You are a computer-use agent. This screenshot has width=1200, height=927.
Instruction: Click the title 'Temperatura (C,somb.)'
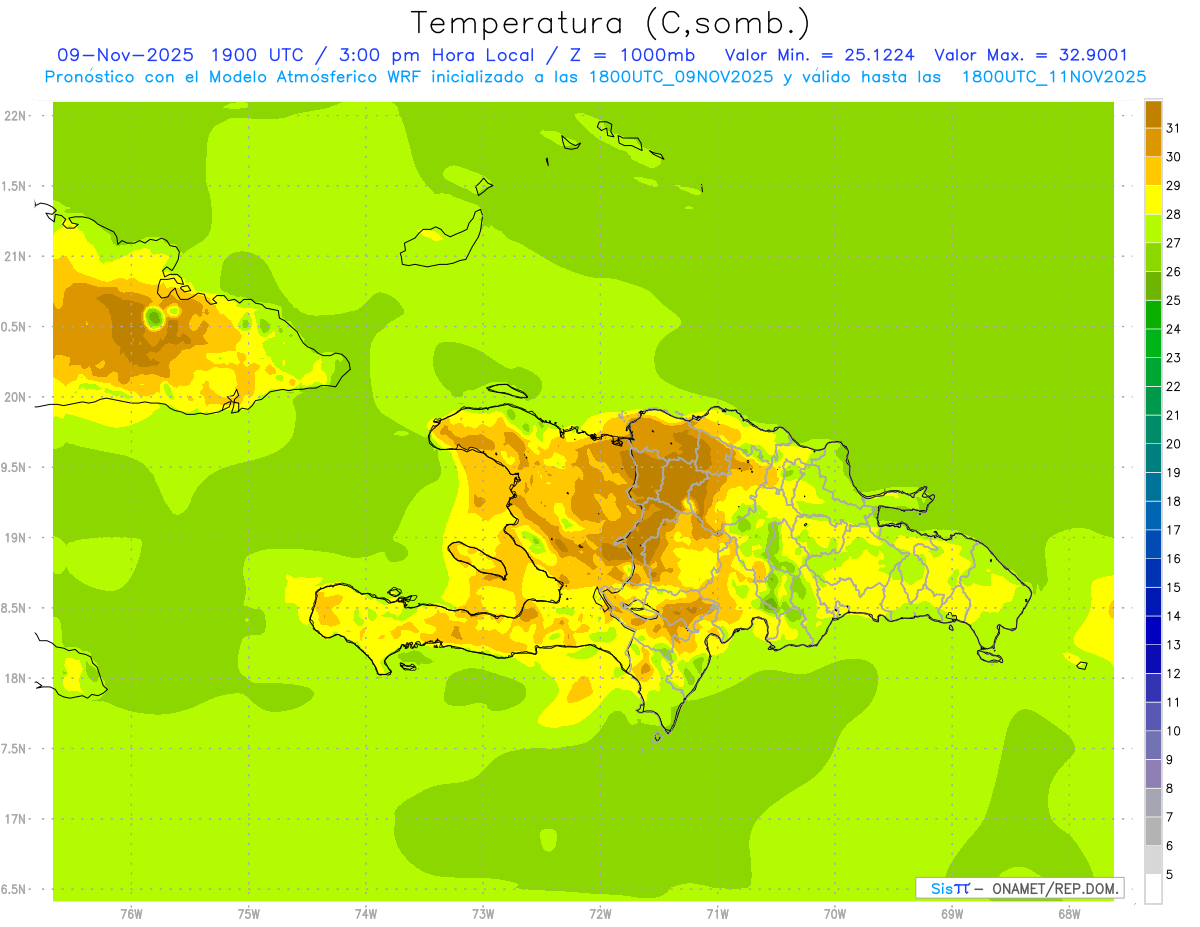[x=611, y=24]
